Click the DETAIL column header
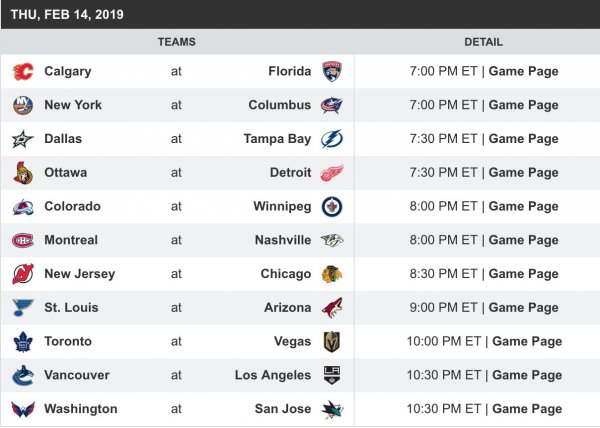This screenshot has height=428, width=600. click(483, 42)
